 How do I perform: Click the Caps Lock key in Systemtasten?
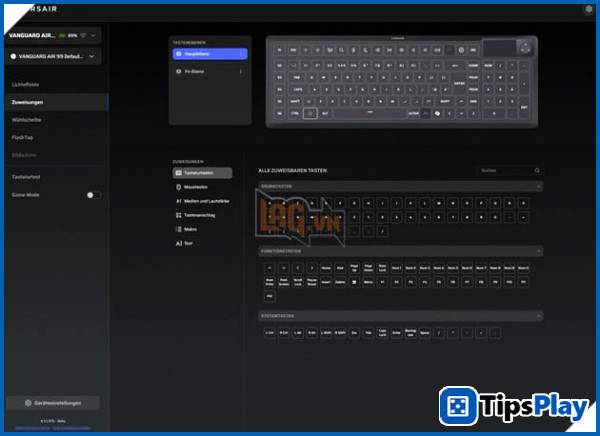click(382, 333)
